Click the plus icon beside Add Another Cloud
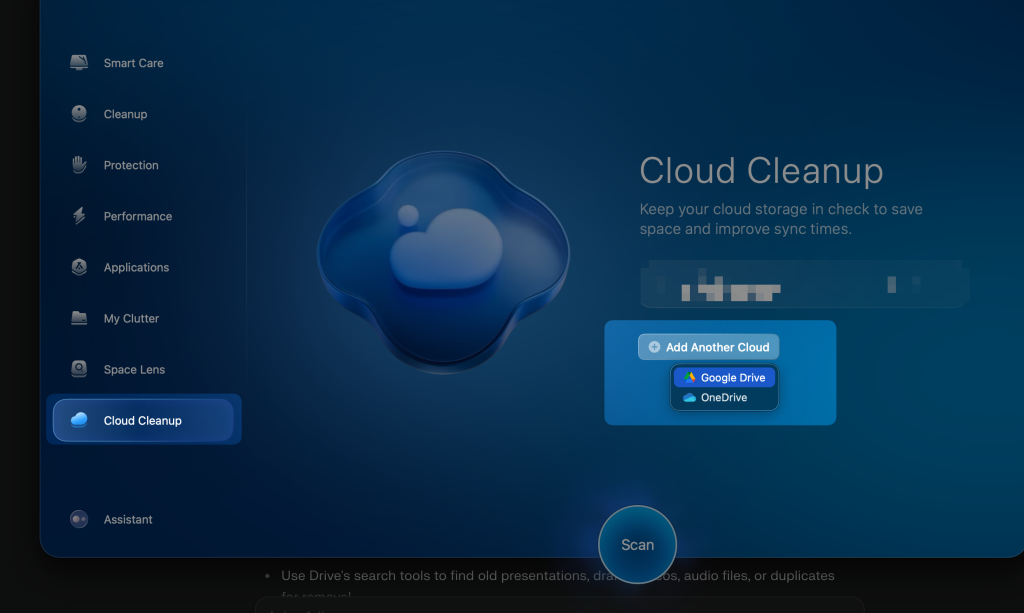The image size is (1024, 613). pyautogui.click(x=654, y=347)
